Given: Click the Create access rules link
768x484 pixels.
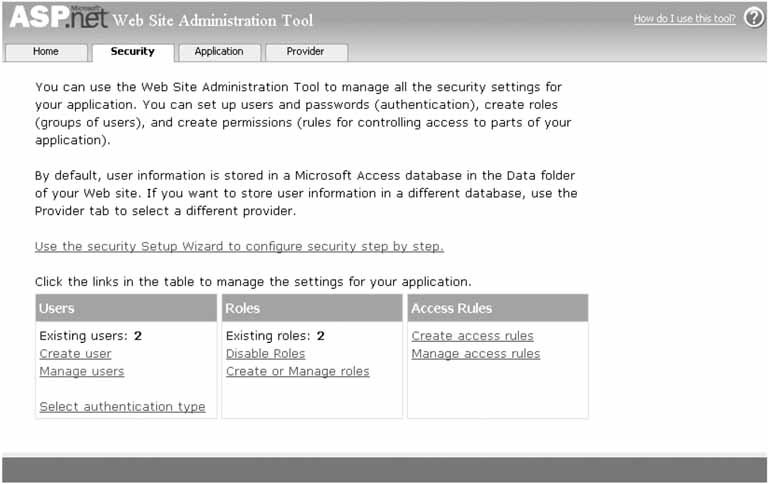Looking at the screenshot, I should (x=472, y=336).
